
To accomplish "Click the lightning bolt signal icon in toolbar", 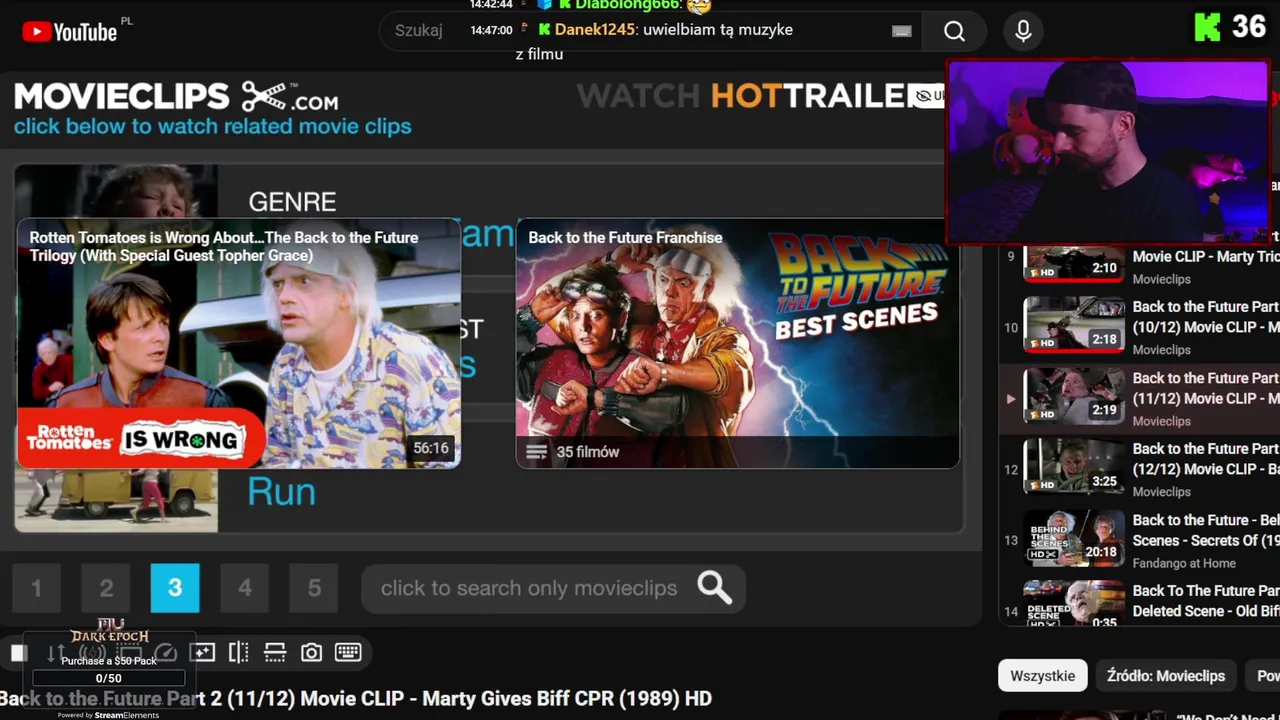I will click(92, 653).
